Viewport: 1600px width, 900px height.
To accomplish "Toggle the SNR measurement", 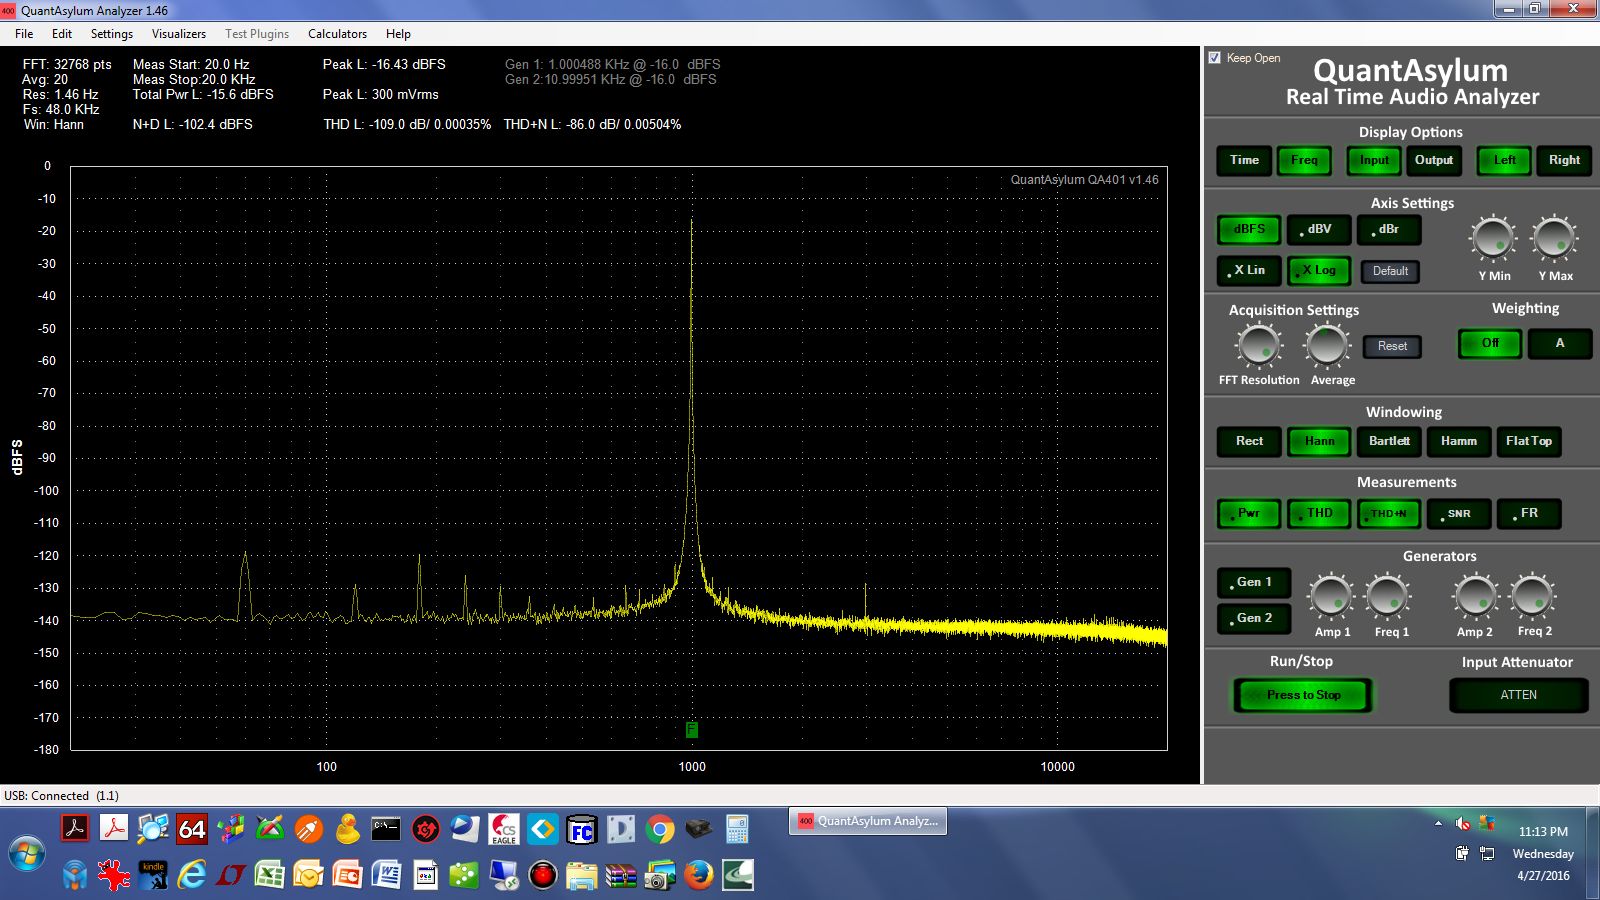I will (x=1459, y=513).
